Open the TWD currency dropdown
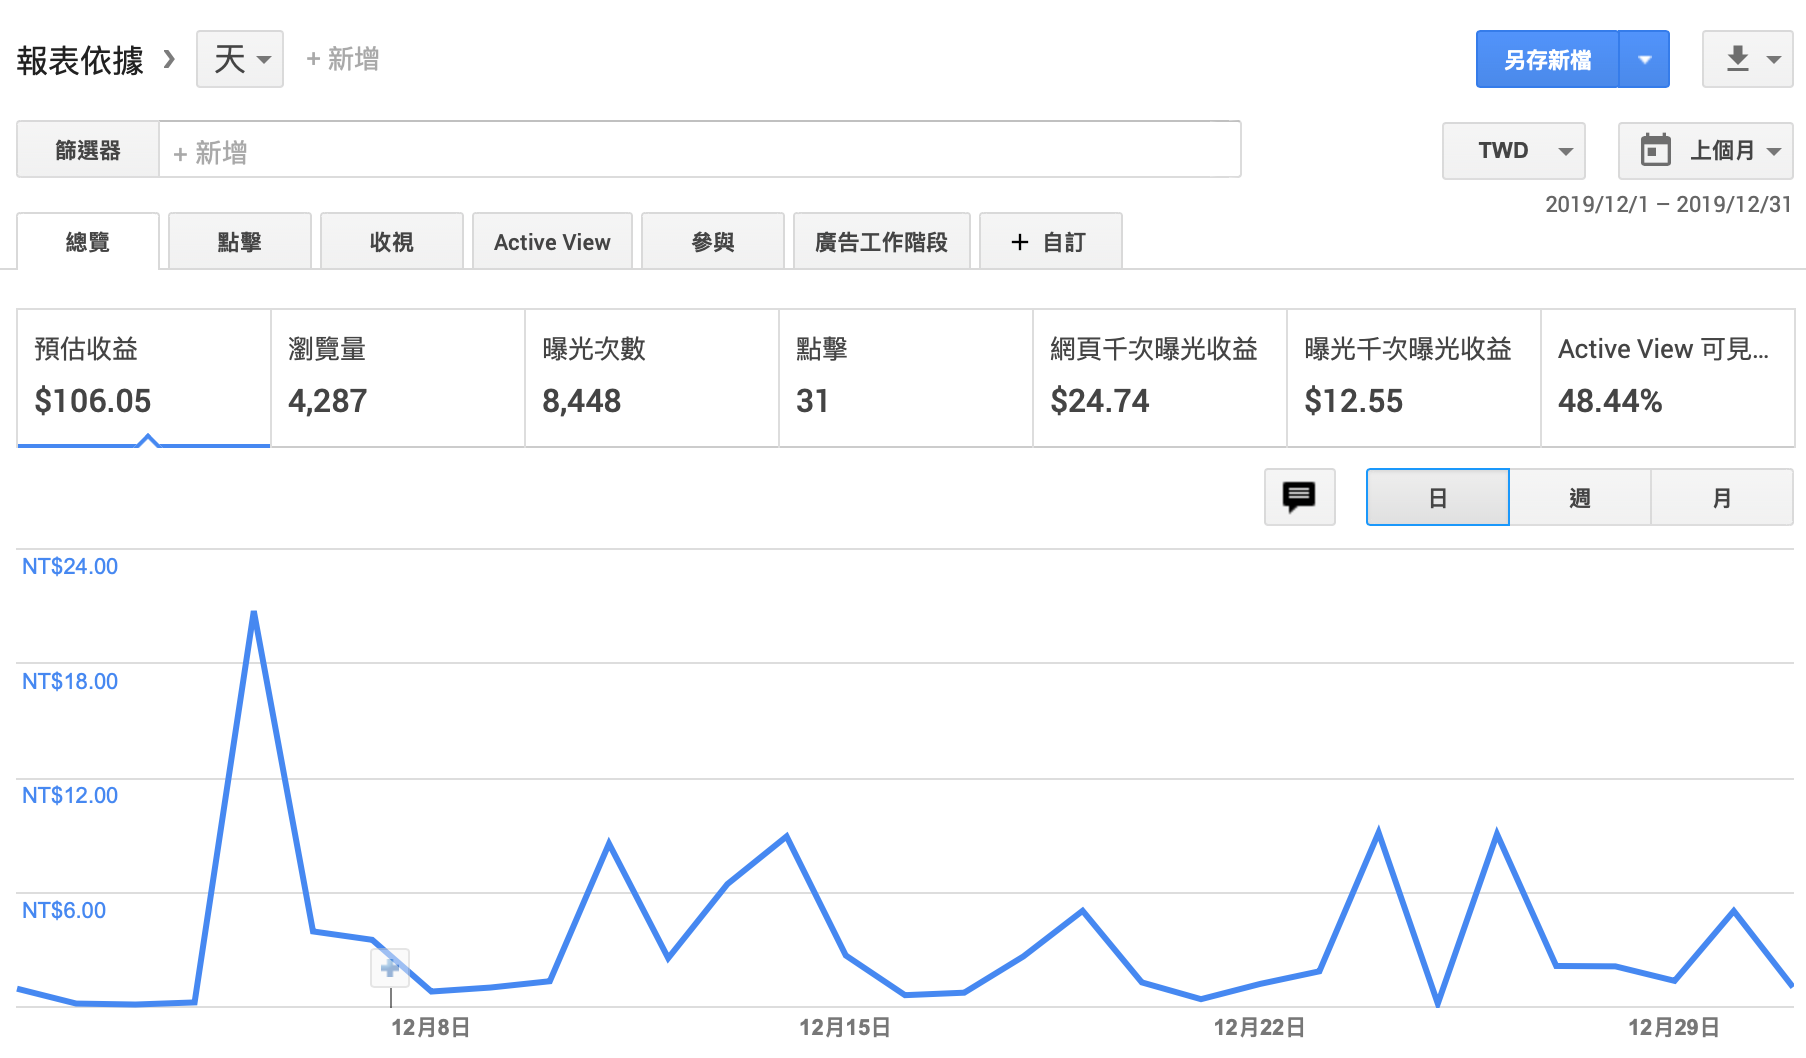Screen dimensions: 1806x1058 click(1513, 151)
